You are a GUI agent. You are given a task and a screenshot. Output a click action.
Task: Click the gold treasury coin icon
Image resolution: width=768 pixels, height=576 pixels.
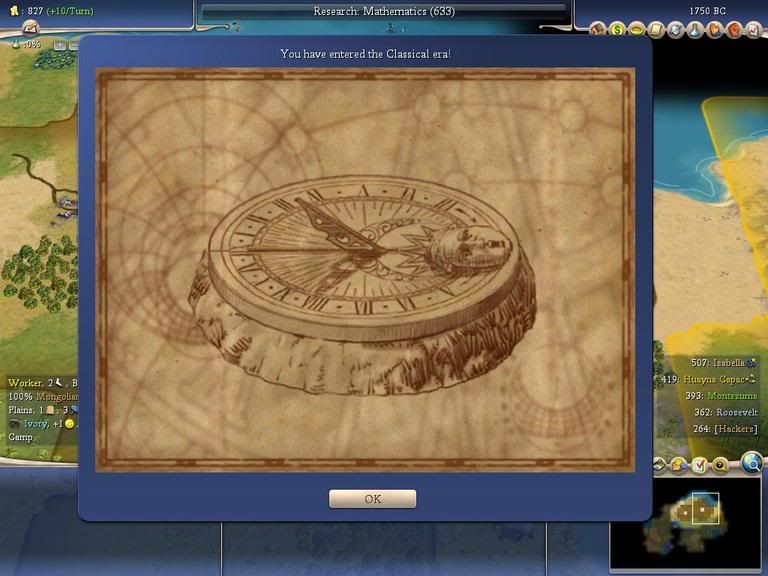(x=14, y=10)
